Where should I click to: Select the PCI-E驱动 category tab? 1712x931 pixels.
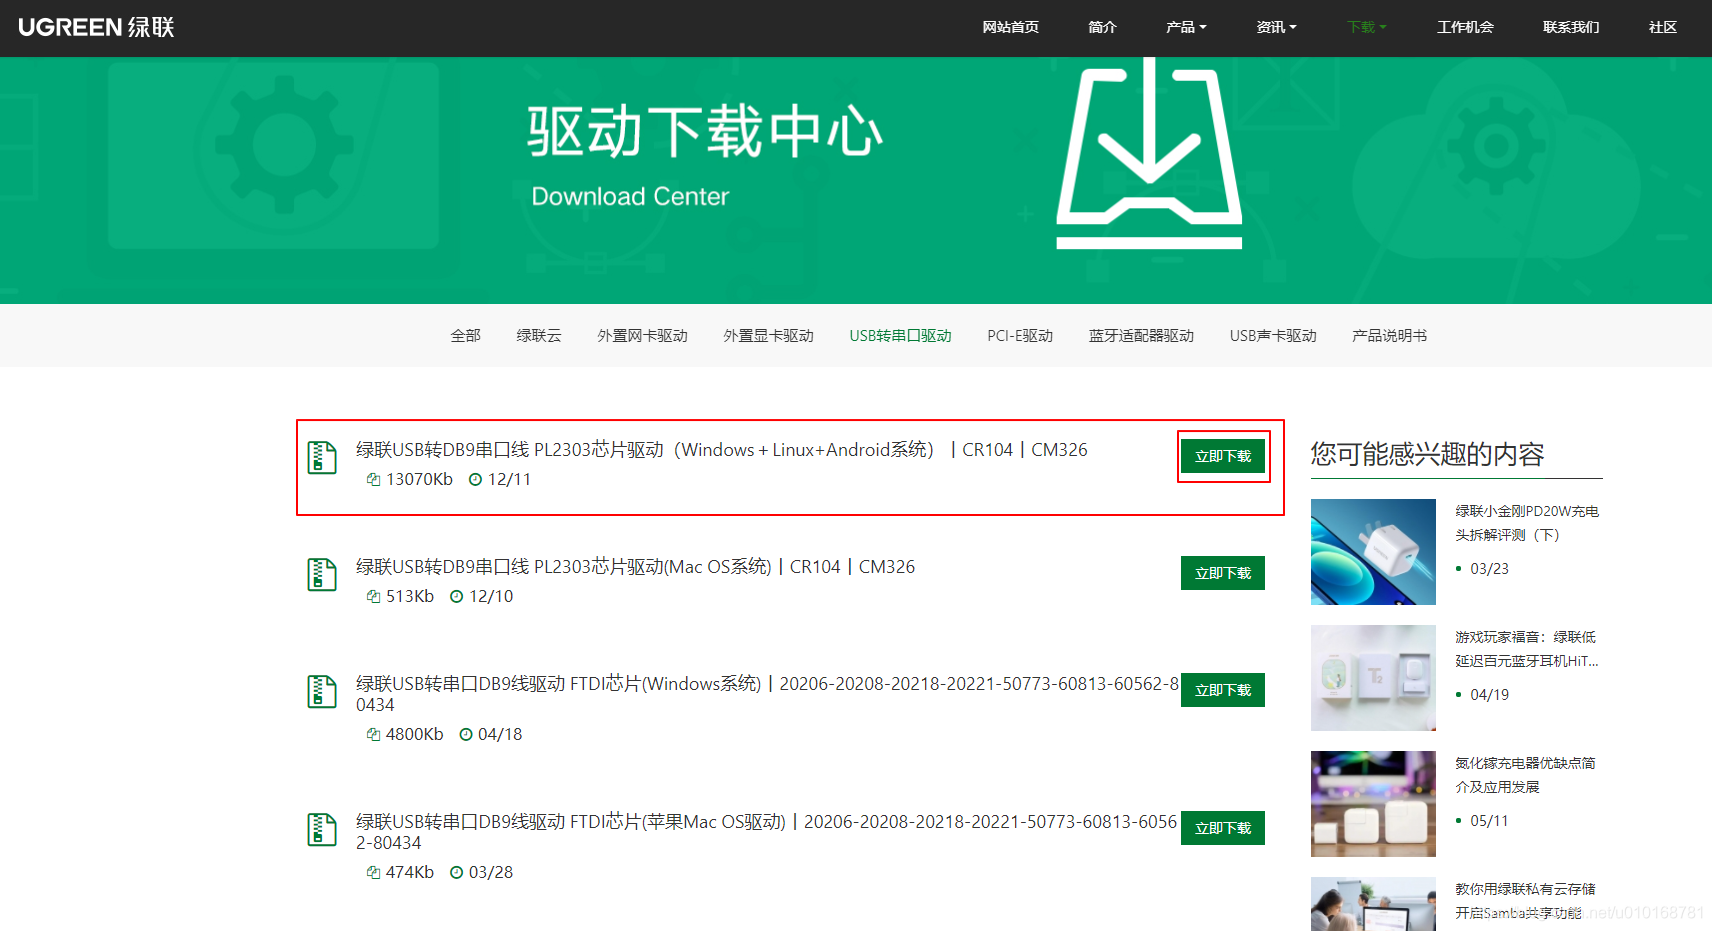1020,336
